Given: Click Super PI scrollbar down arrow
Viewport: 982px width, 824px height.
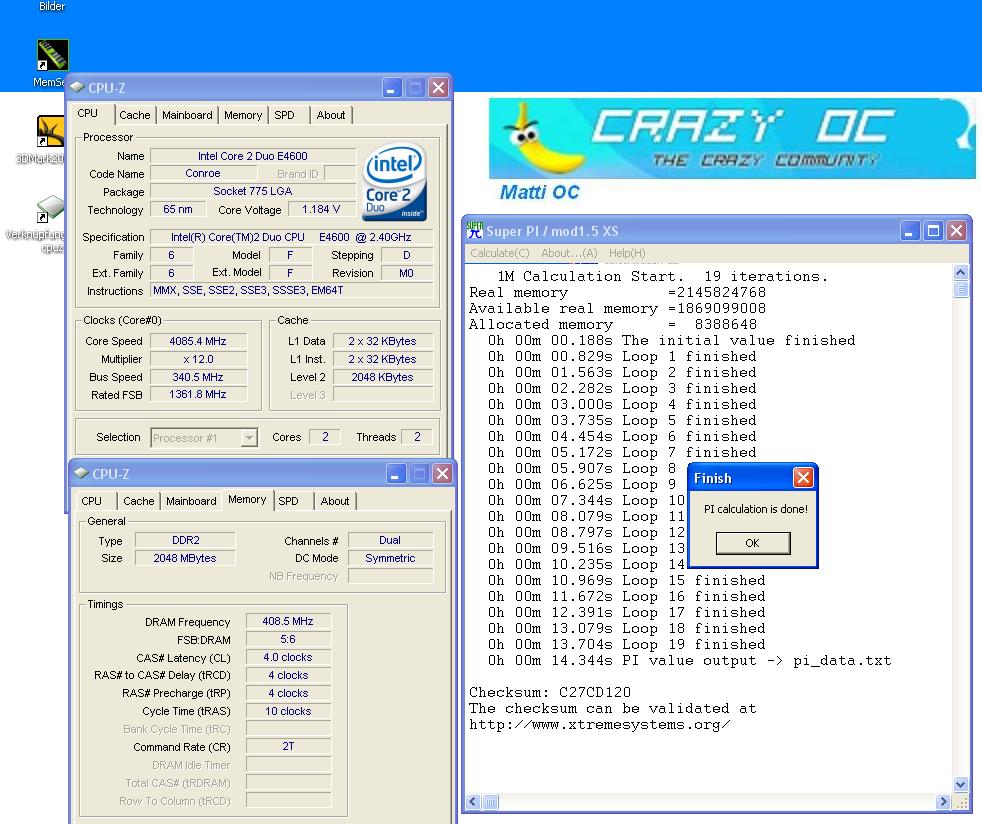Looking at the screenshot, I should pos(960,784).
